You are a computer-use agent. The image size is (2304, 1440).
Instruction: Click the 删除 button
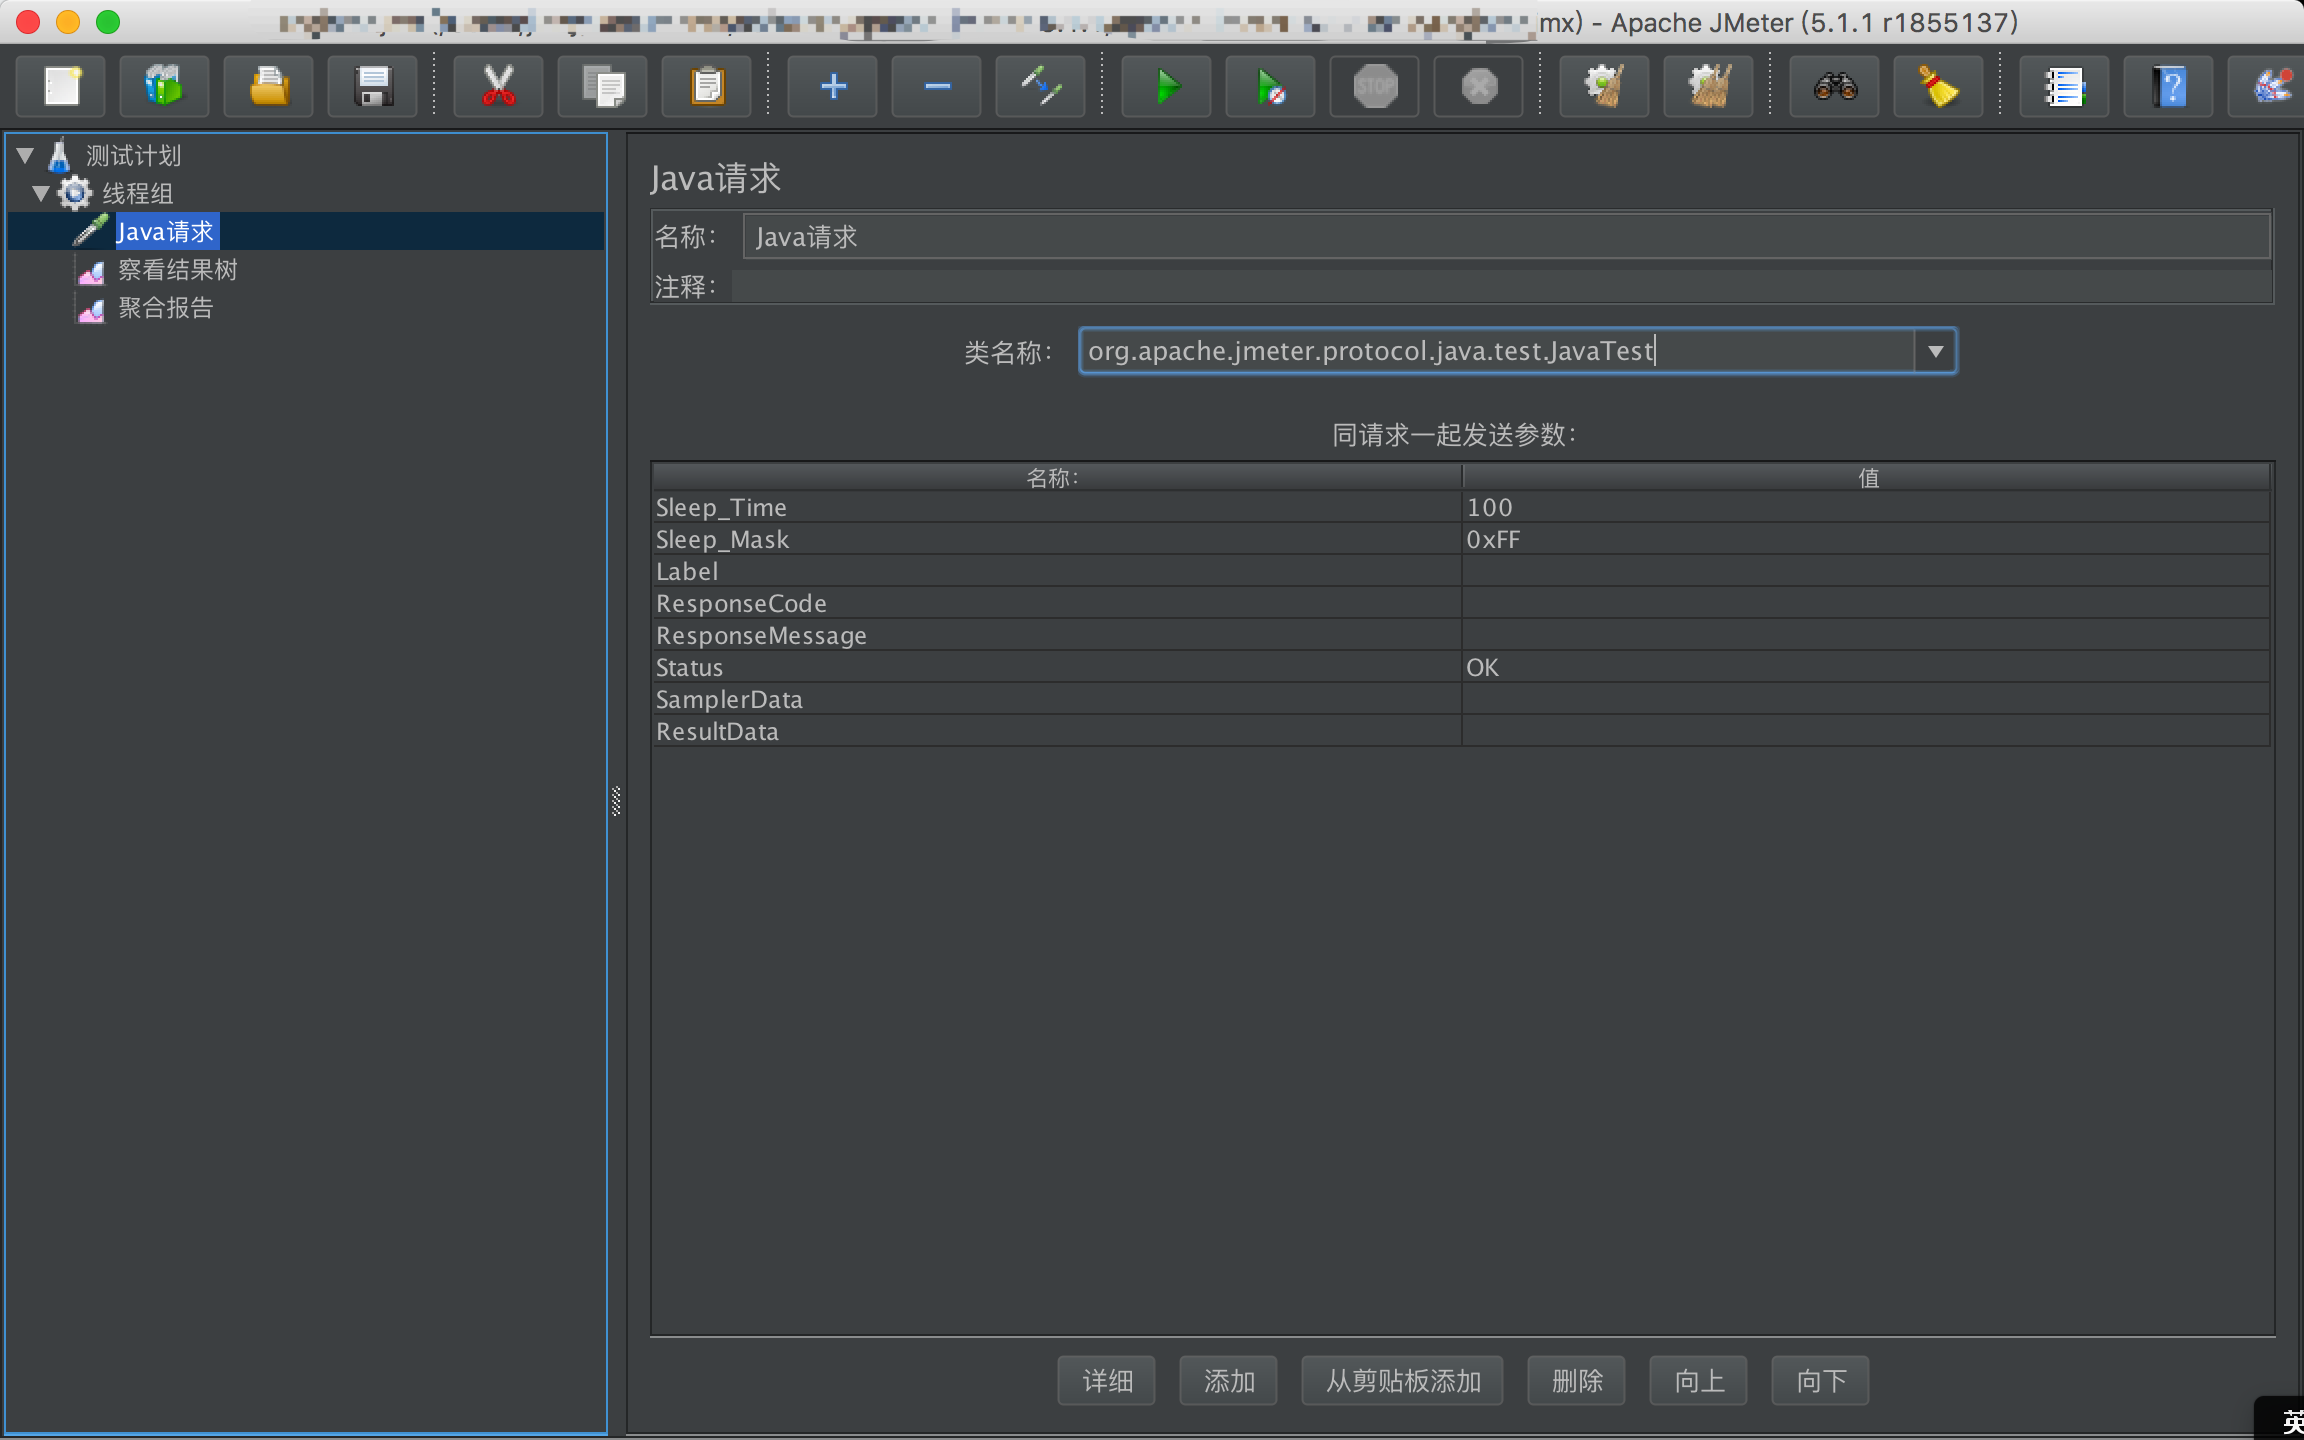click(x=1576, y=1381)
